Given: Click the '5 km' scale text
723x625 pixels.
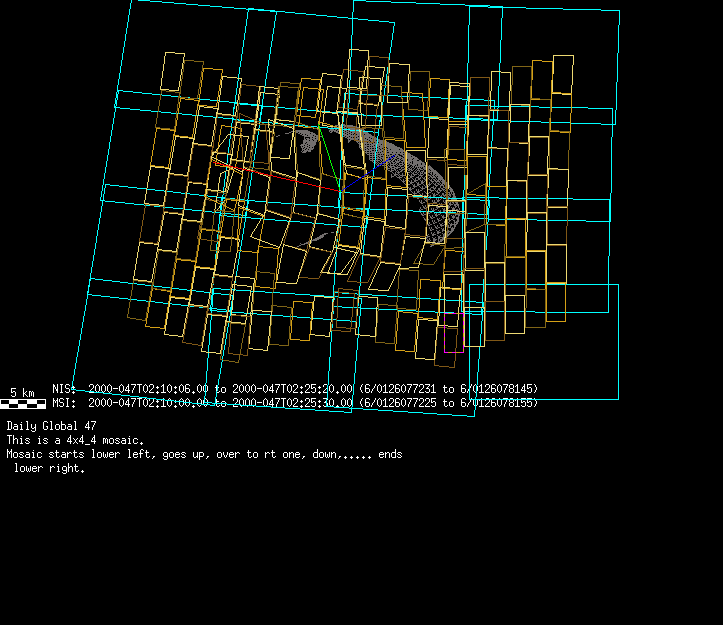Looking at the screenshot, I should [22, 392].
